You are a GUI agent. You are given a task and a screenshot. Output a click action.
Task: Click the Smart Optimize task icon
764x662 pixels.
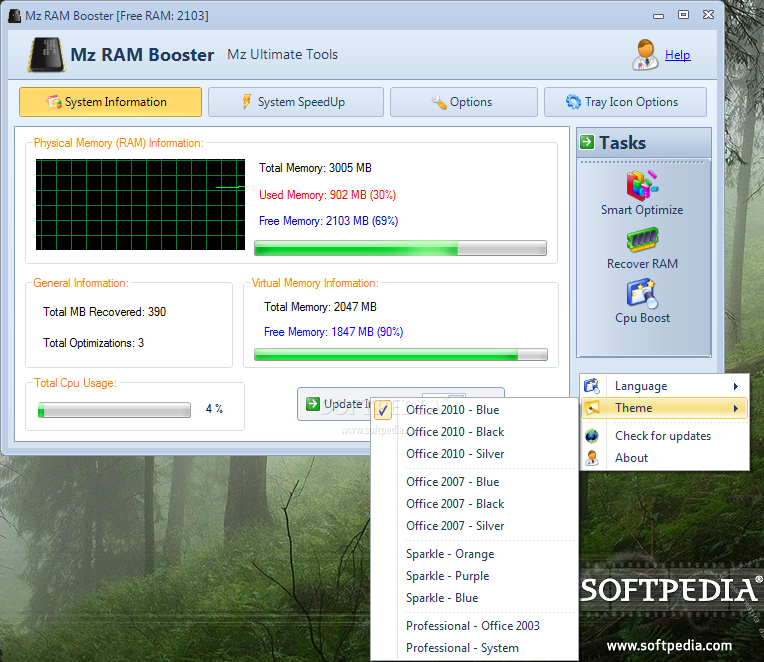[x=642, y=185]
